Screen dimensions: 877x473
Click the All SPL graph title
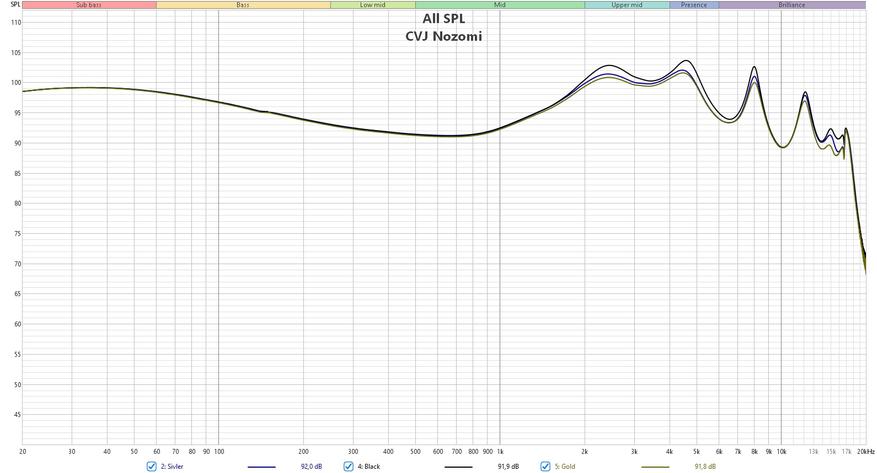444,18
